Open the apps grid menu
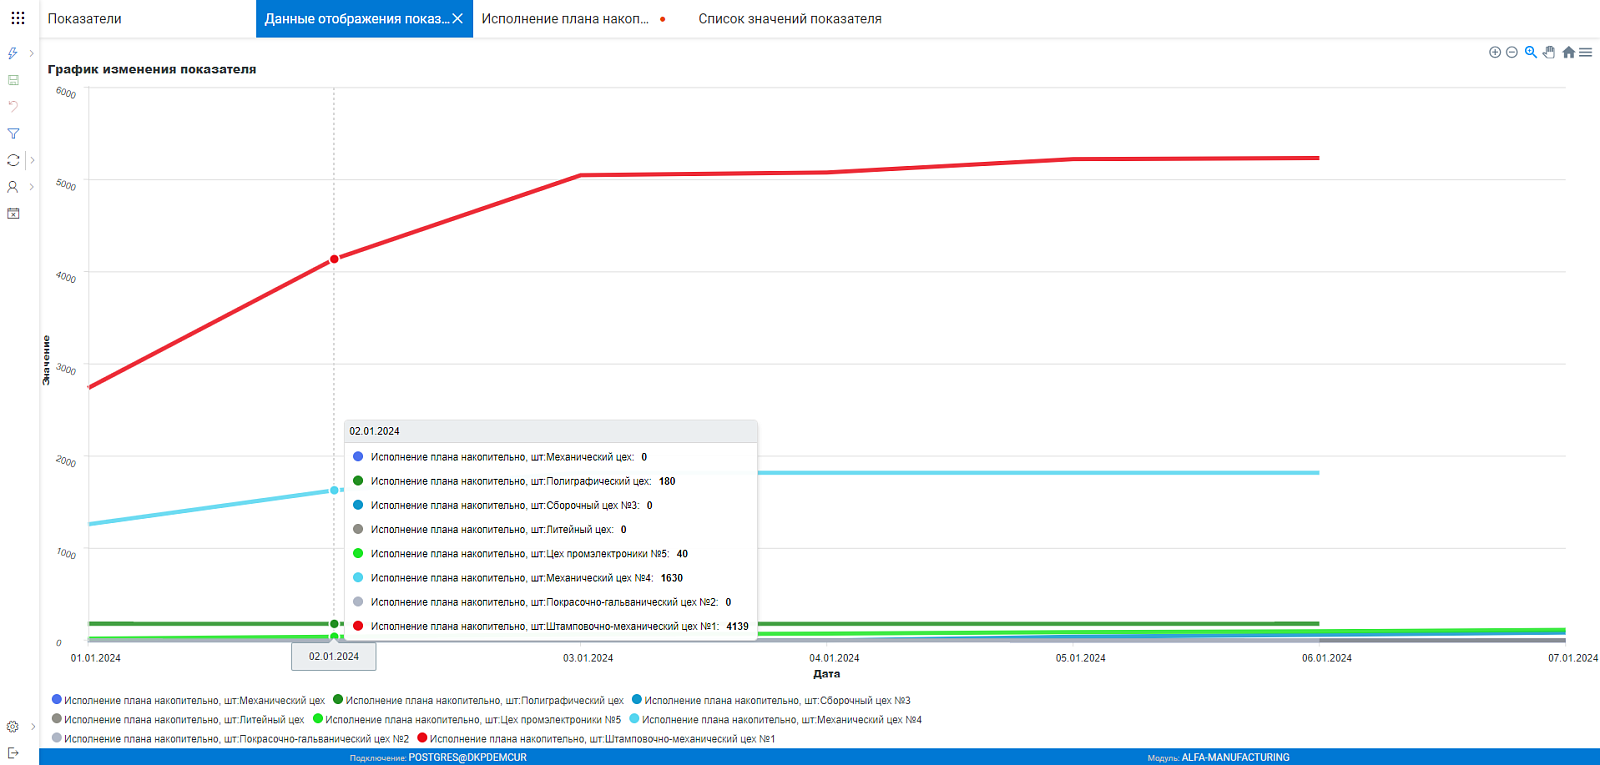Image resolution: width=1600 pixels, height=765 pixels. coord(18,18)
